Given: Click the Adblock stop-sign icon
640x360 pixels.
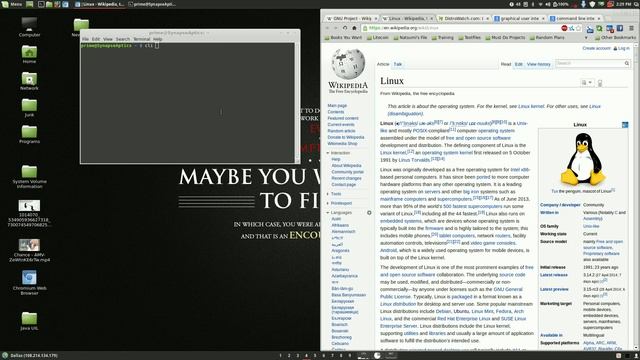Looking at the screenshot, I should click(564, 28).
